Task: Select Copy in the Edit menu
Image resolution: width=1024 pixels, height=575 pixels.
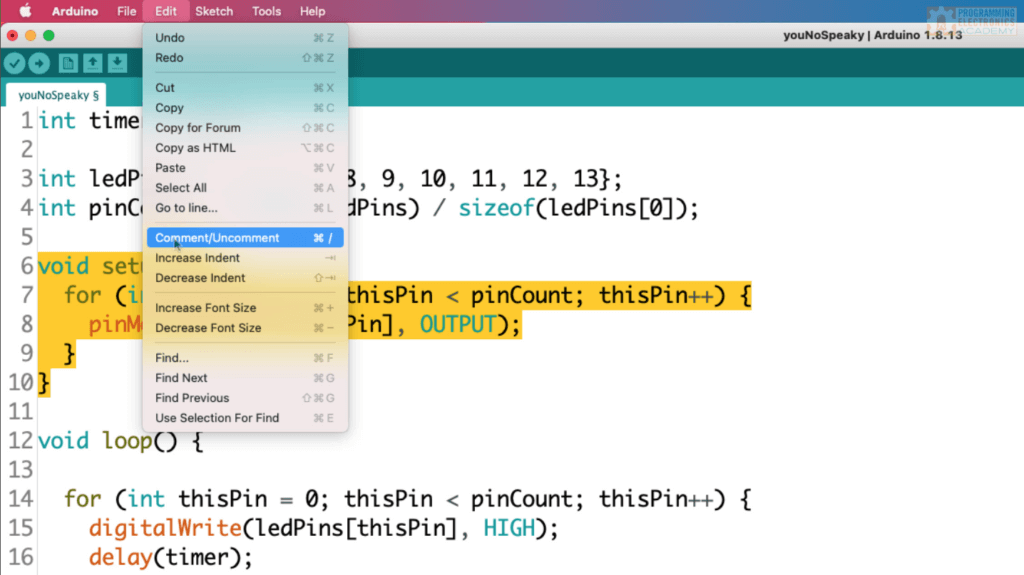Action: click(245, 108)
